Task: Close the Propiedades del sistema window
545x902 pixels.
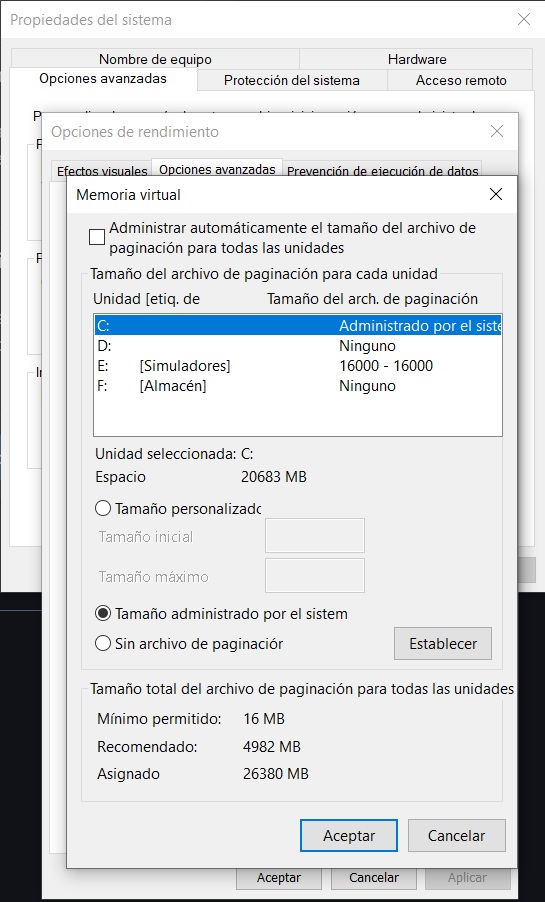Action: point(524,19)
